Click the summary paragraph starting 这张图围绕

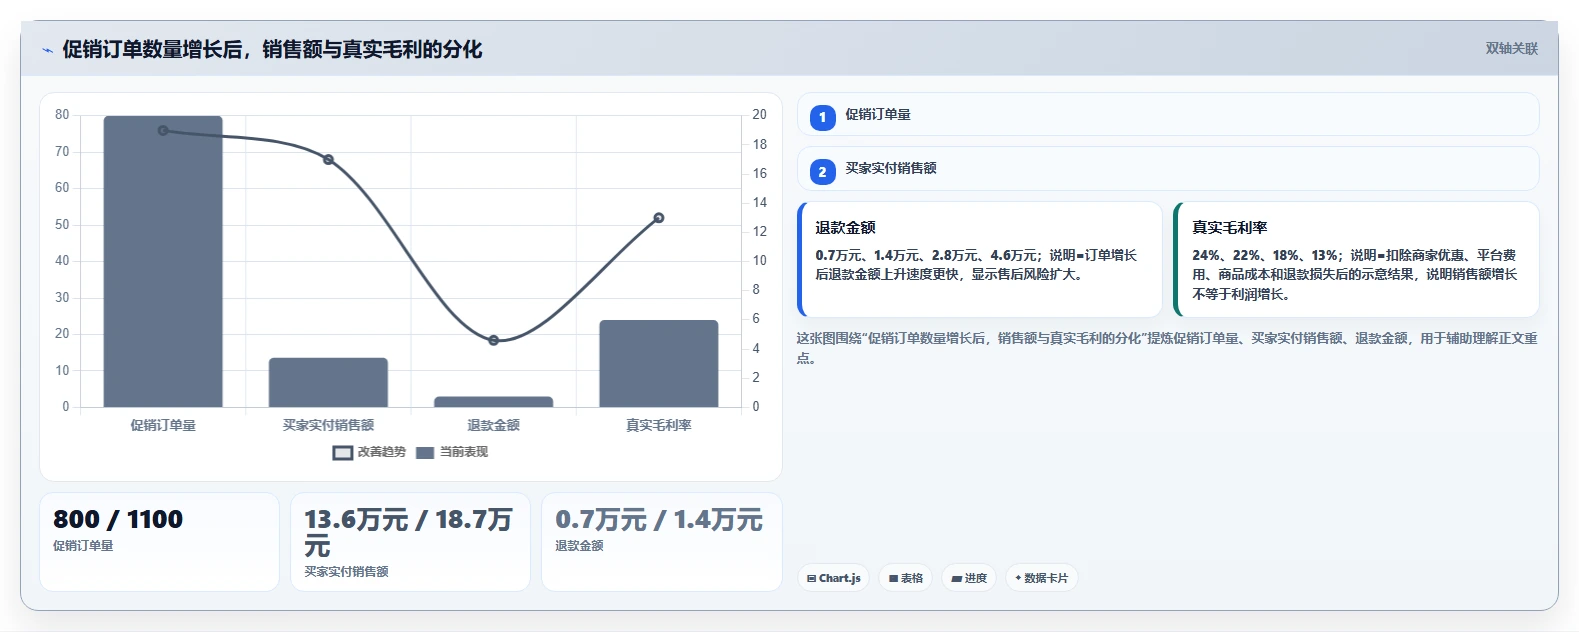pyautogui.click(x=1167, y=348)
